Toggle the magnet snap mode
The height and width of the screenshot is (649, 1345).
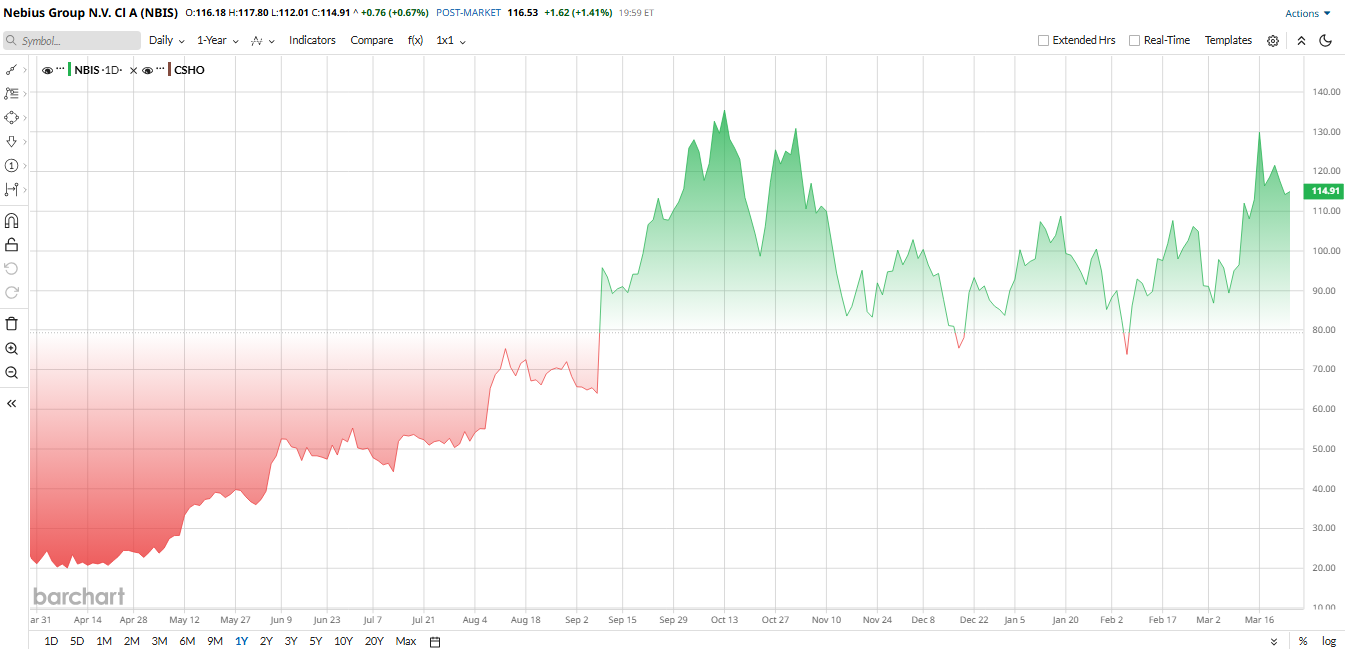(x=12, y=220)
